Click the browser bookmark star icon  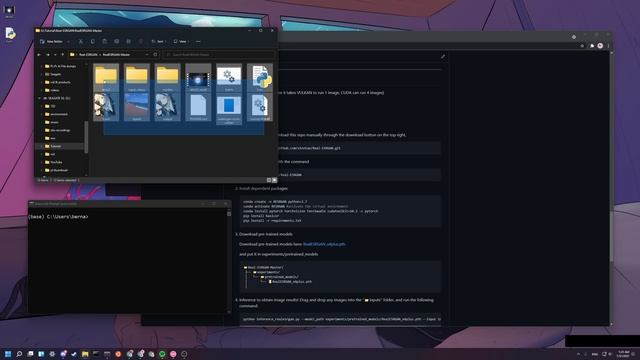tap(582, 46)
